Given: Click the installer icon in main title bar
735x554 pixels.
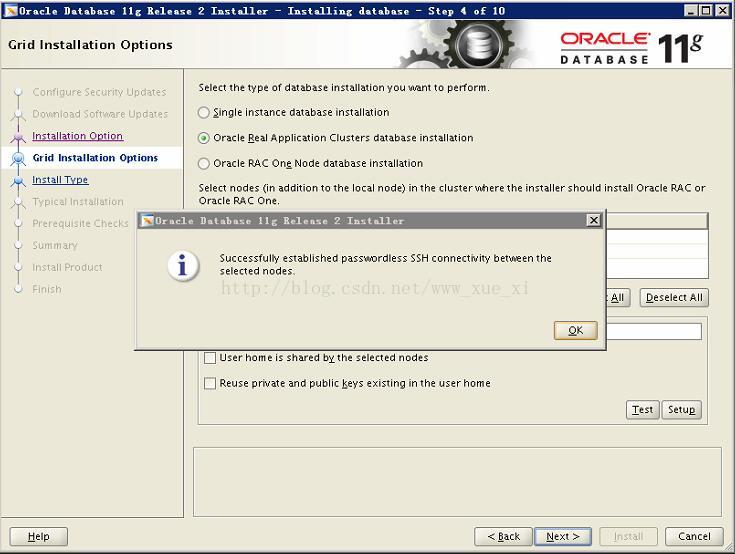Looking at the screenshot, I should tap(10, 10).
